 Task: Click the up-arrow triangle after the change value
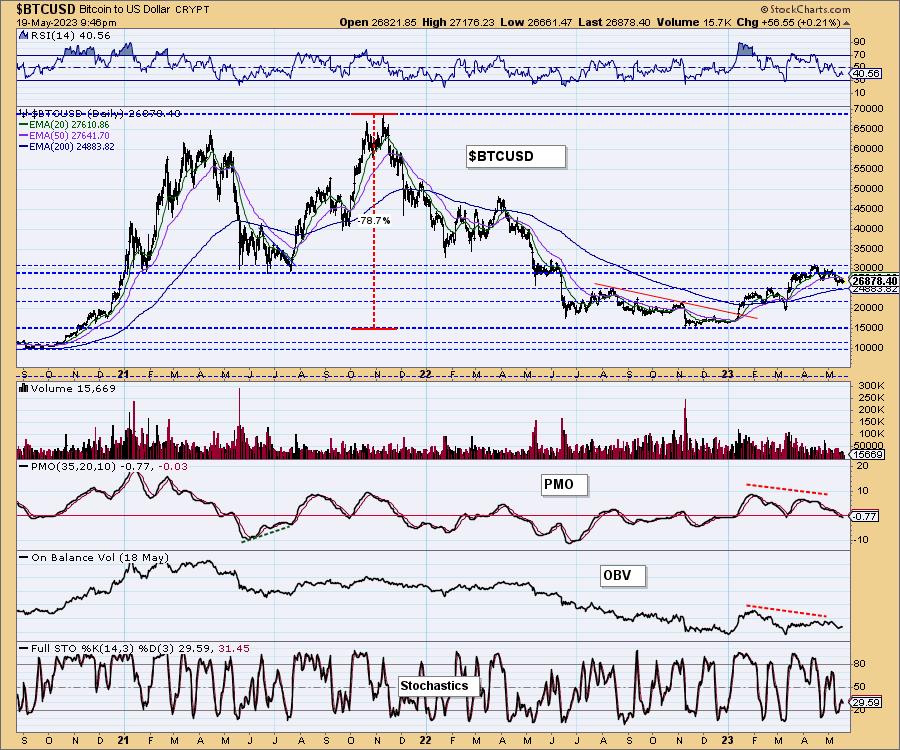click(847, 23)
